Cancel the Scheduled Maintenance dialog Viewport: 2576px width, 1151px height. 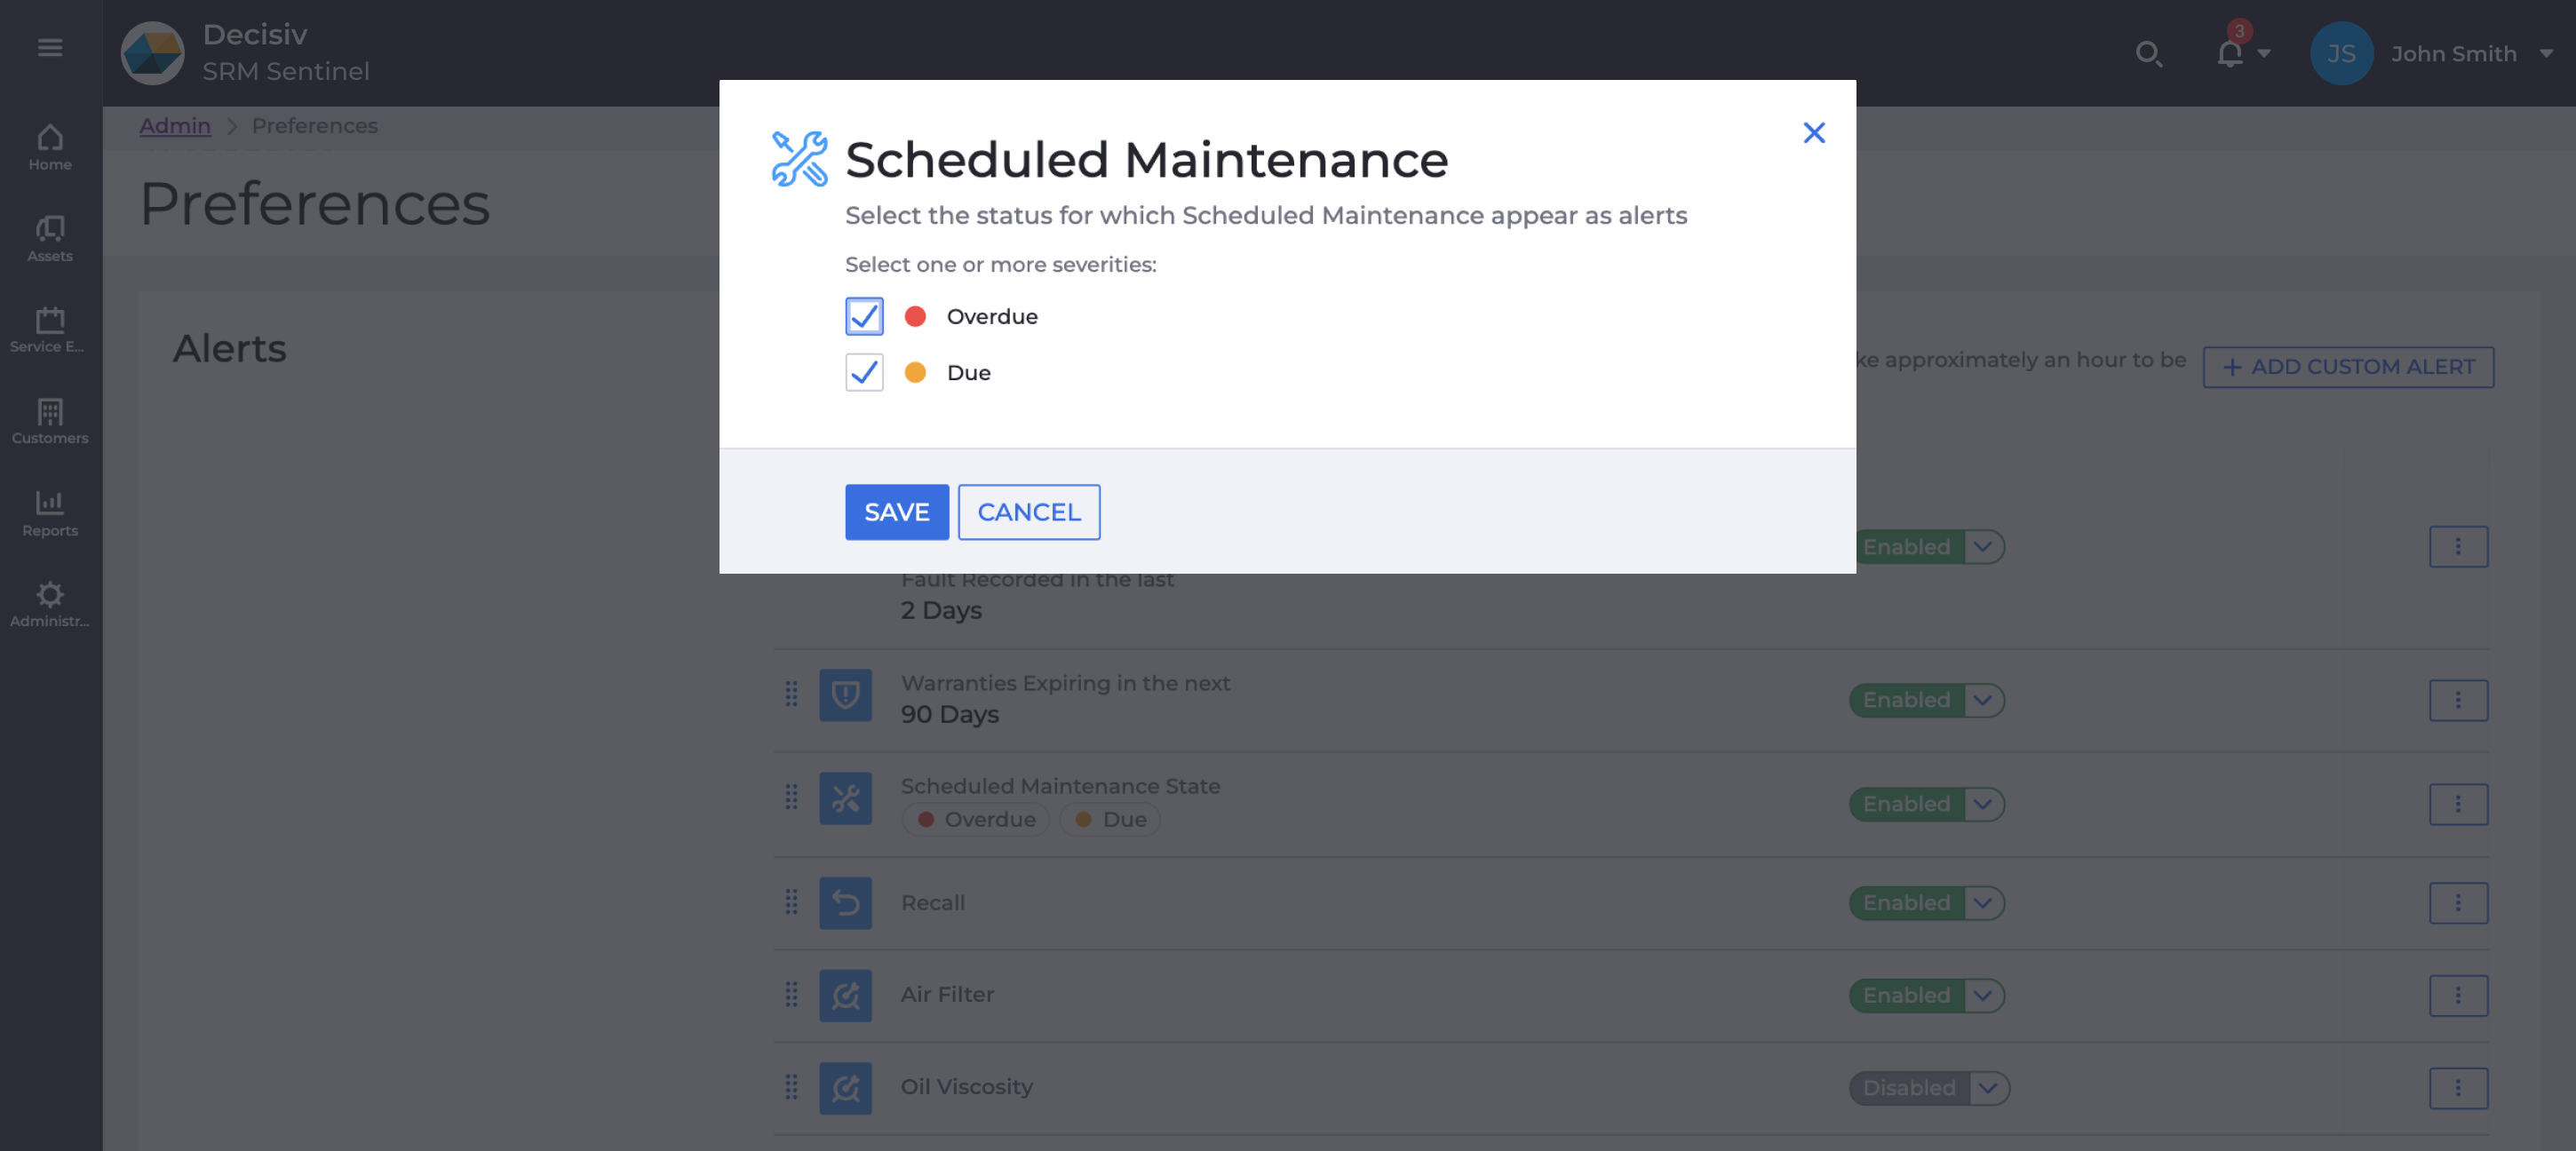pyautogui.click(x=1029, y=511)
